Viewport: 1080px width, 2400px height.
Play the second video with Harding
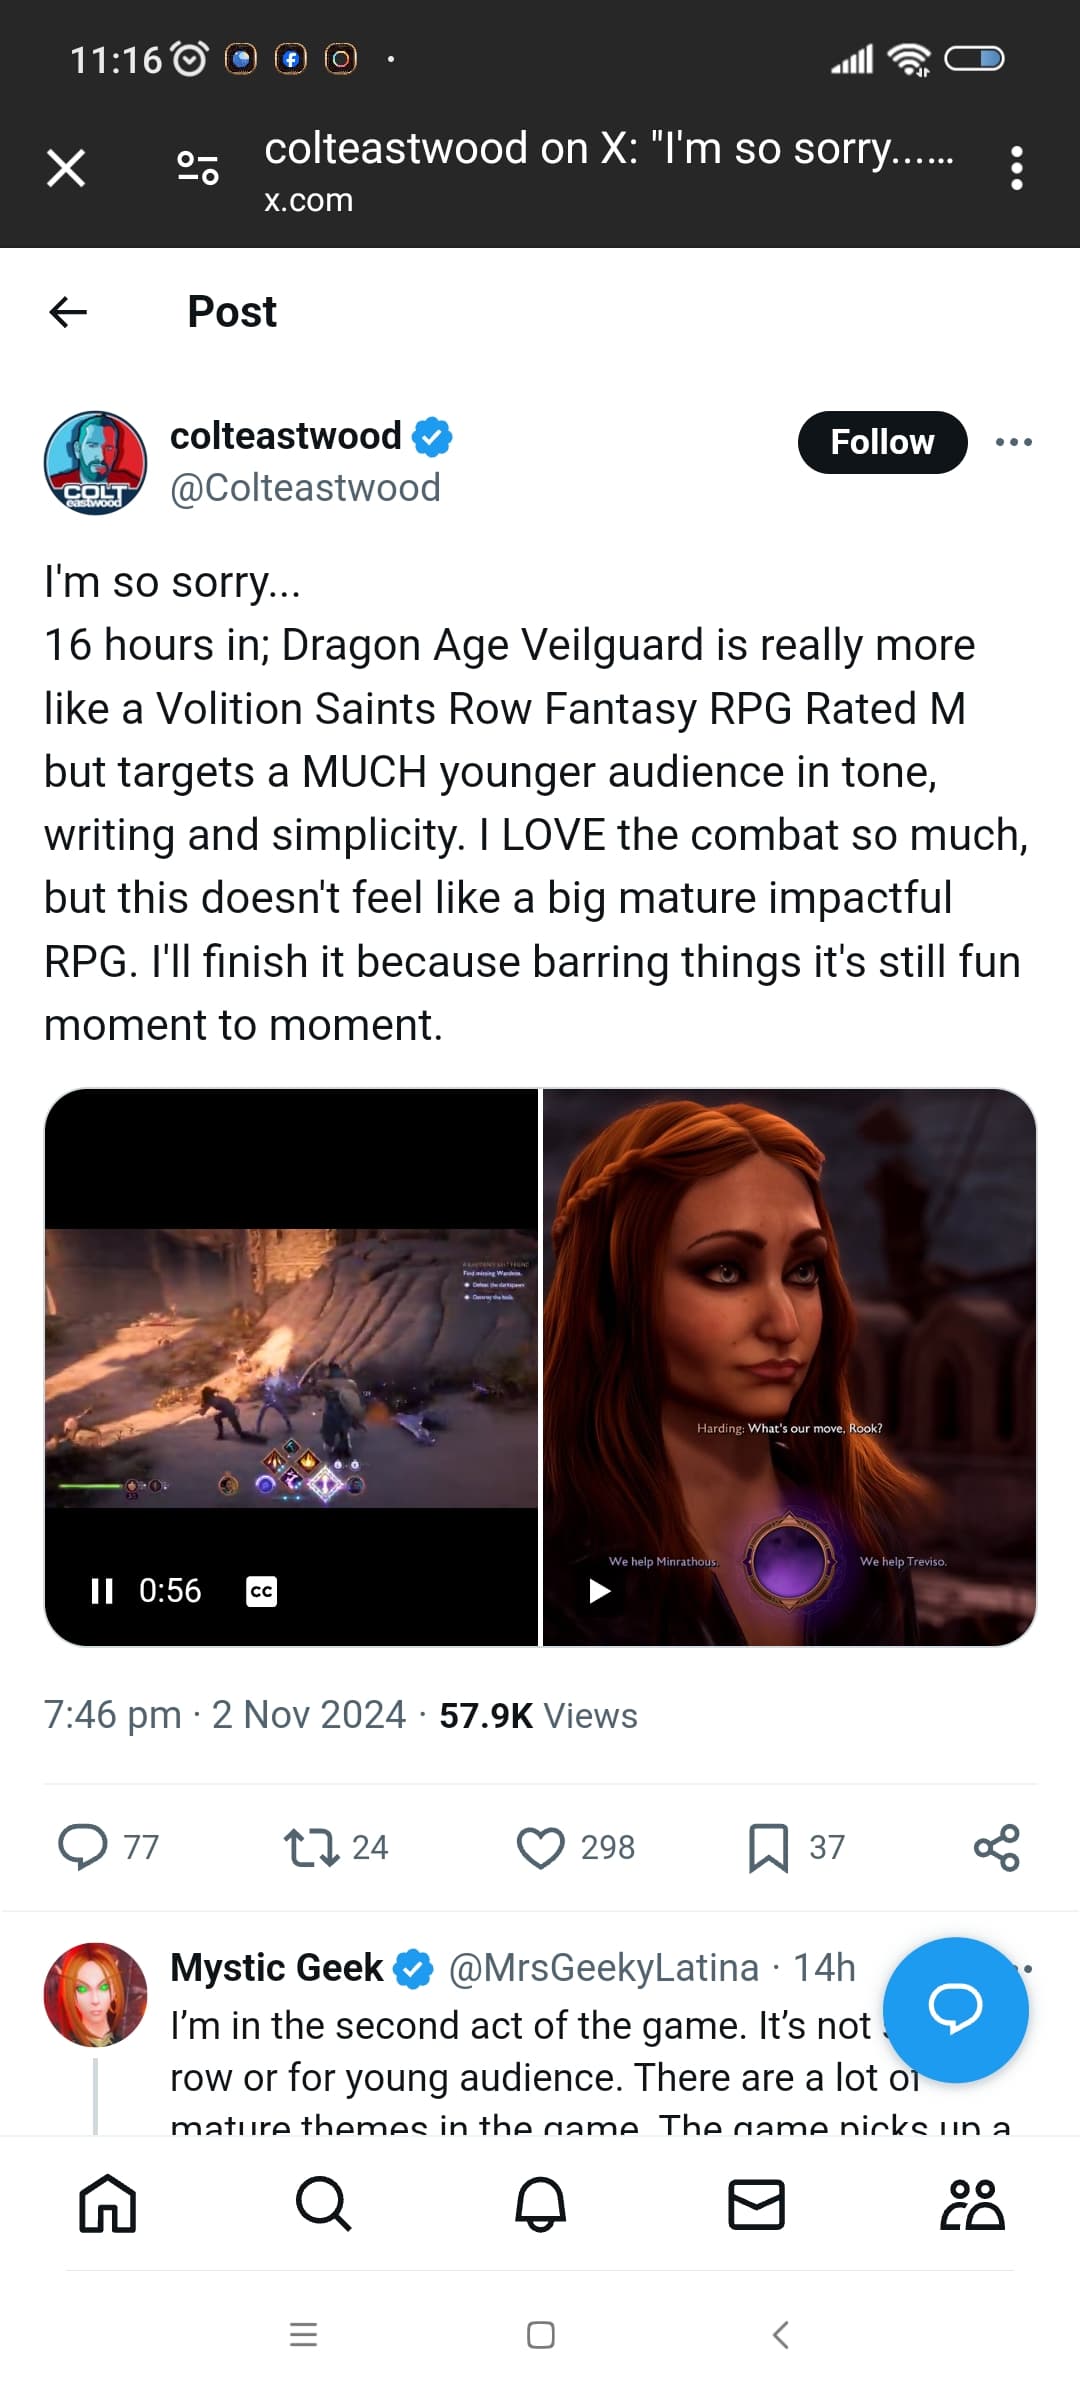pyautogui.click(x=599, y=1591)
